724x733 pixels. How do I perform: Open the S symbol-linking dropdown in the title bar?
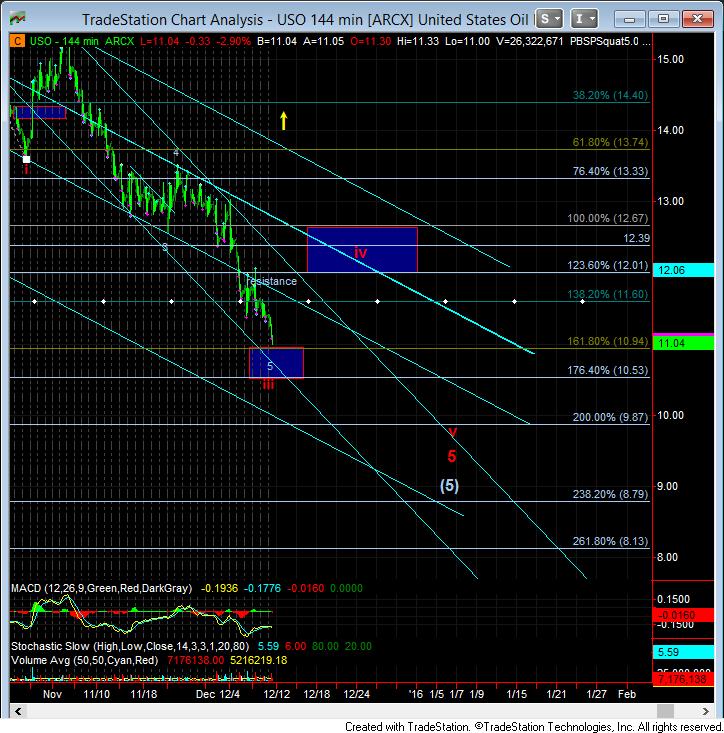pos(549,19)
